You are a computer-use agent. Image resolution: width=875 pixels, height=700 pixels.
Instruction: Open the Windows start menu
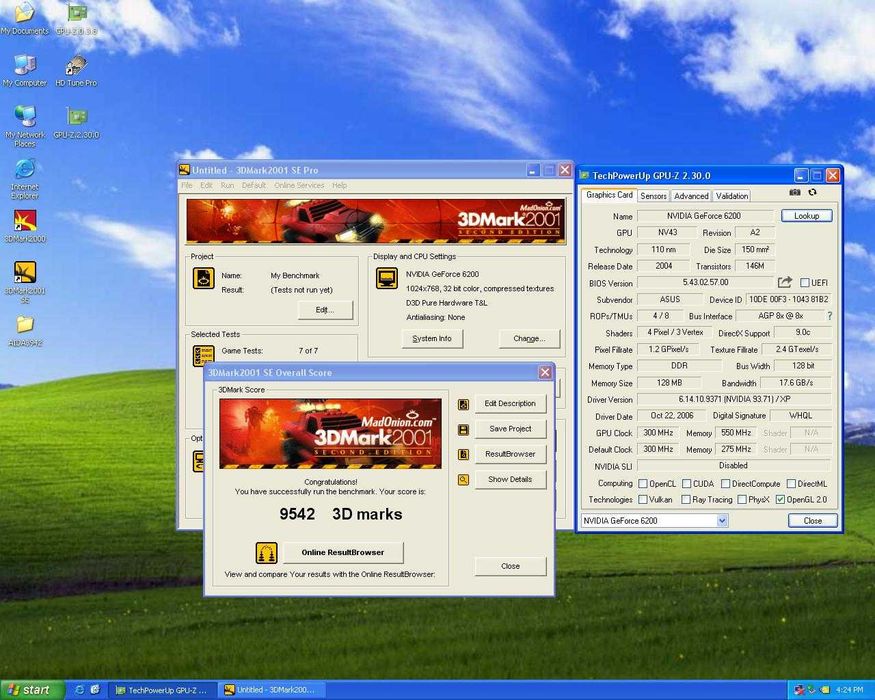pyautogui.click(x=30, y=690)
